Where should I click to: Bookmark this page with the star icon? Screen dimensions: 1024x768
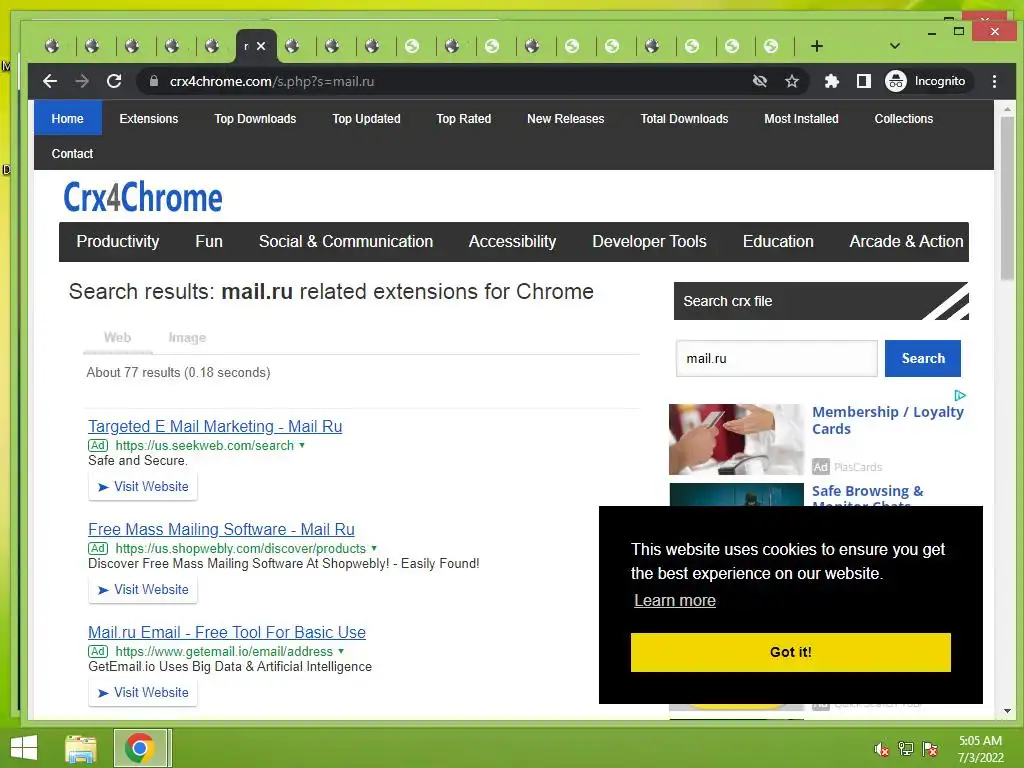click(792, 81)
